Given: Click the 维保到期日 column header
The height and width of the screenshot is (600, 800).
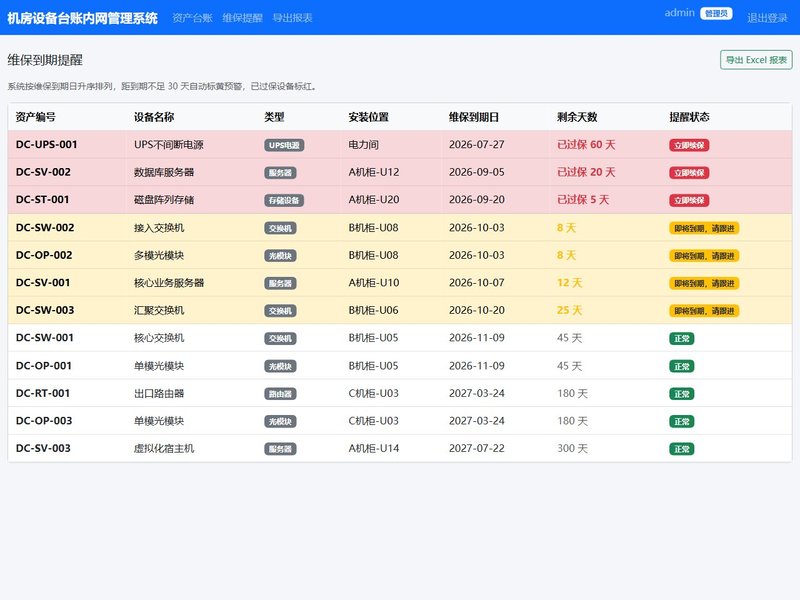Looking at the screenshot, I should (474, 117).
